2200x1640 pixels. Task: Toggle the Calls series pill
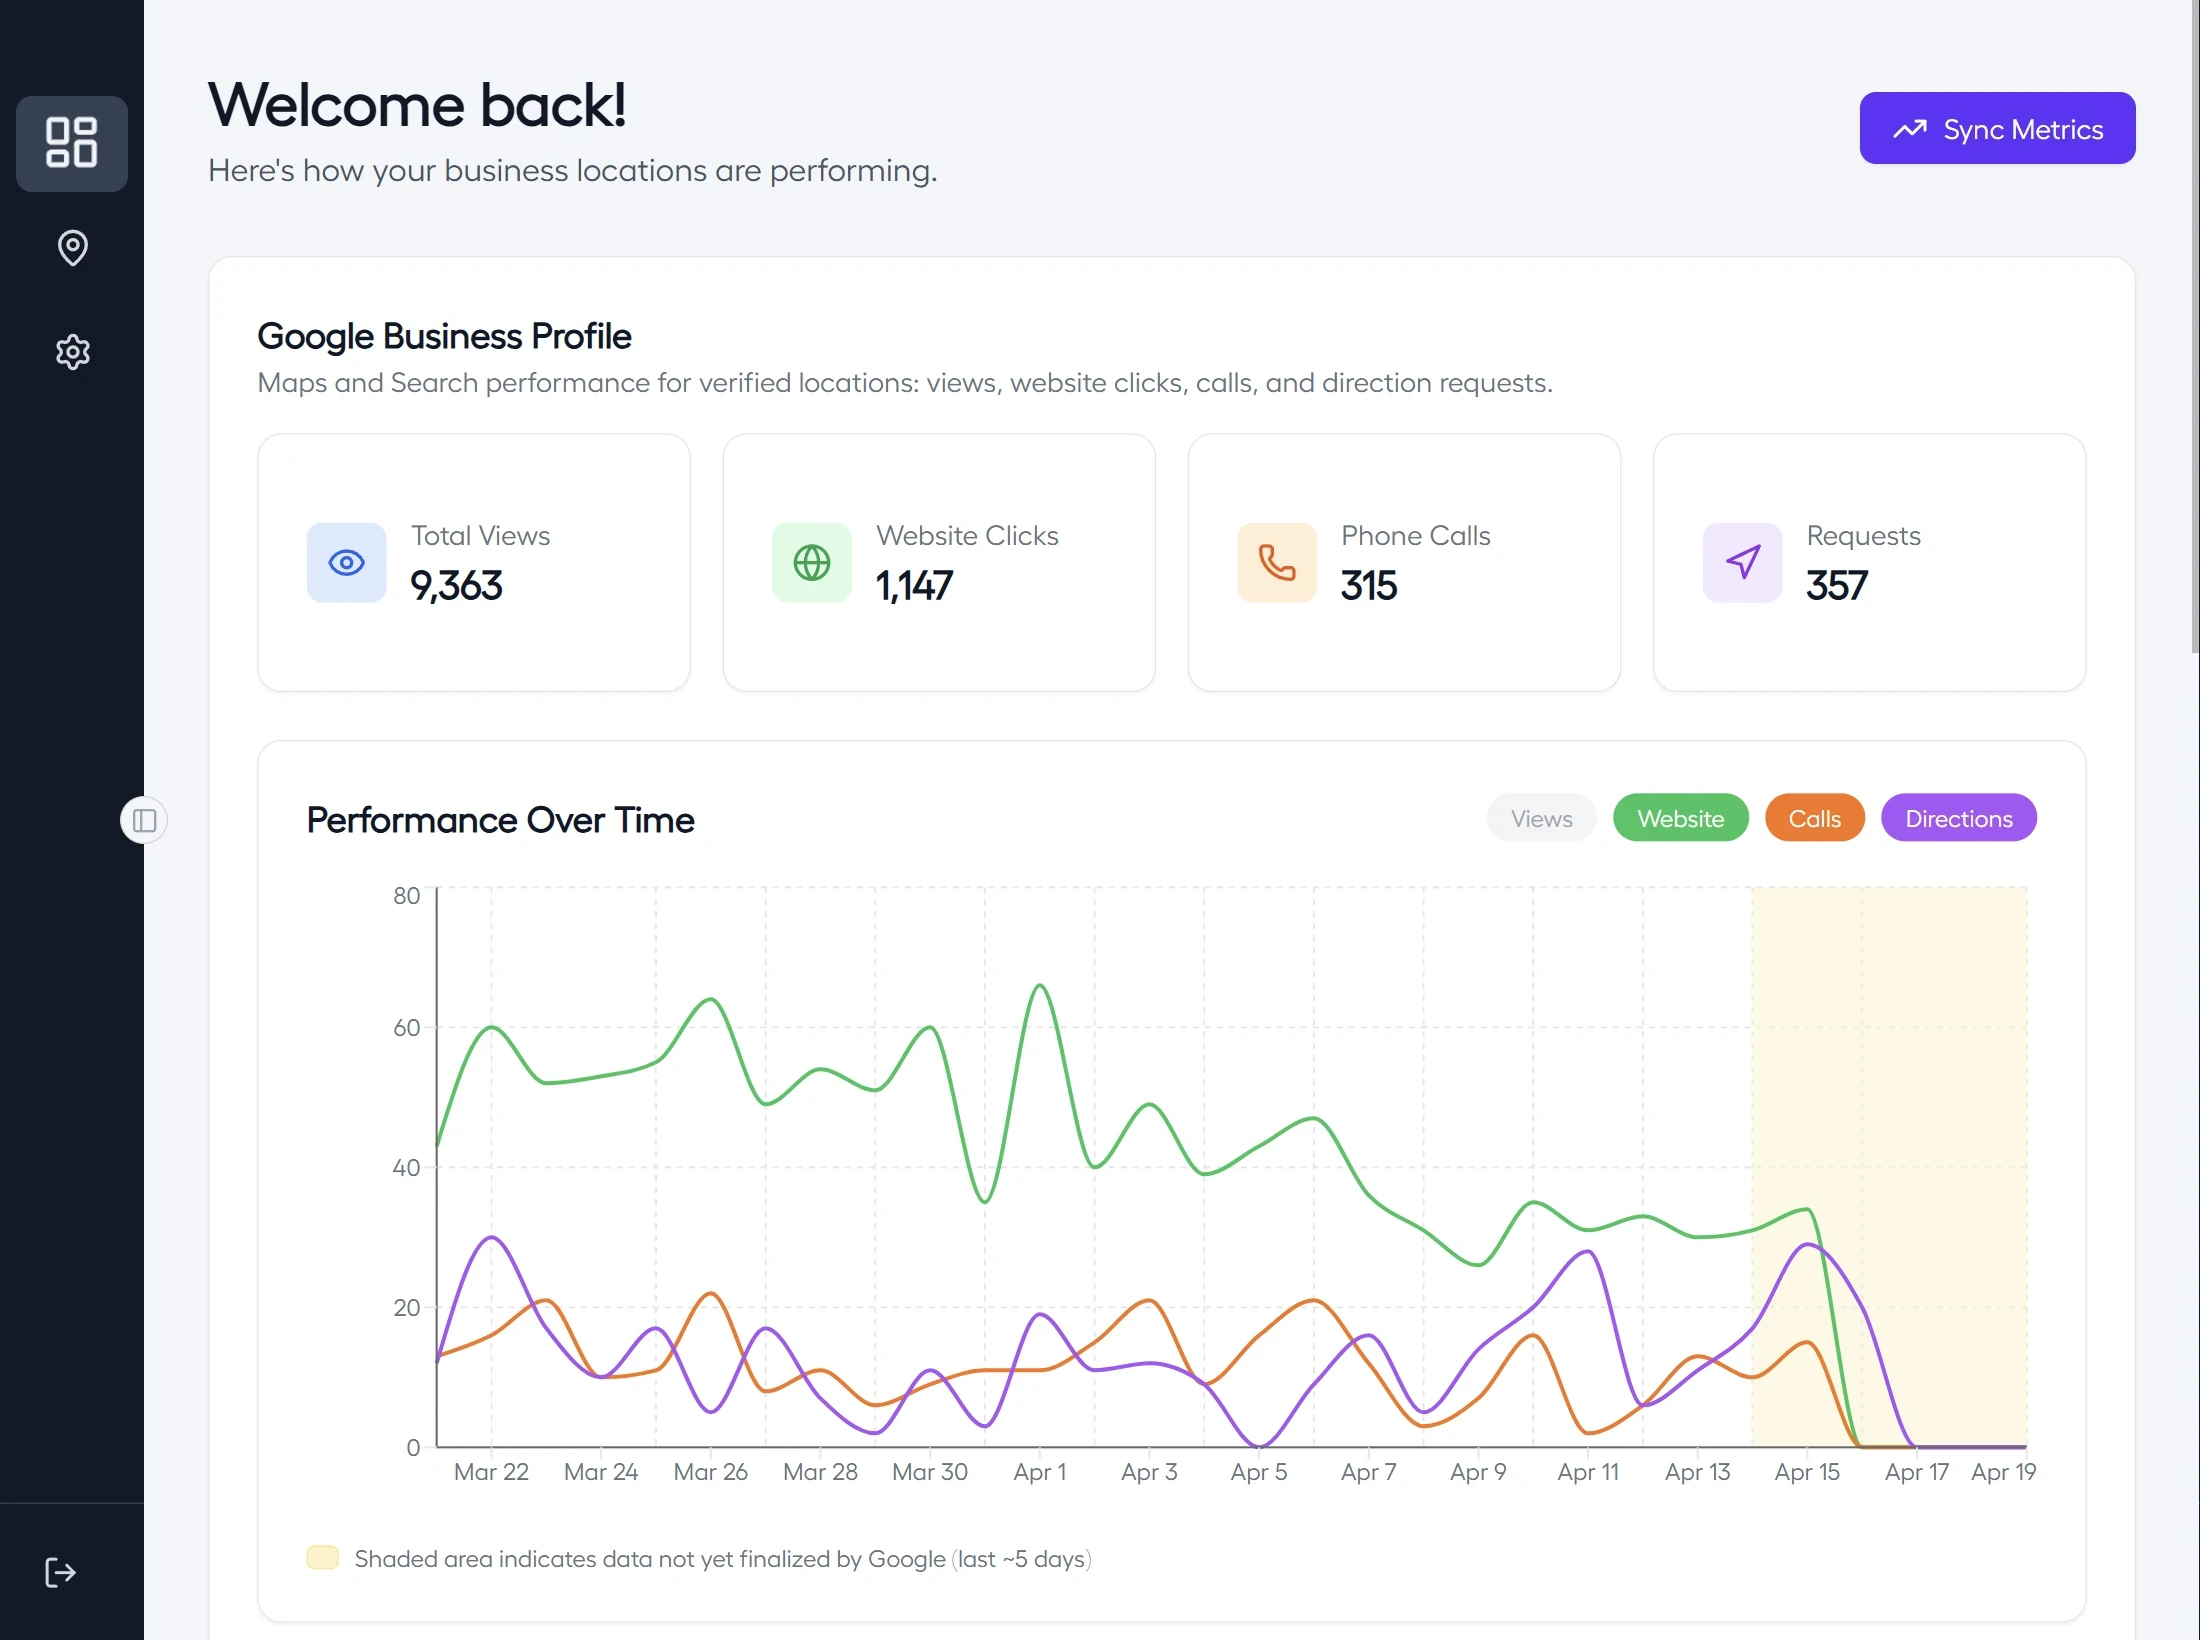click(x=1814, y=819)
